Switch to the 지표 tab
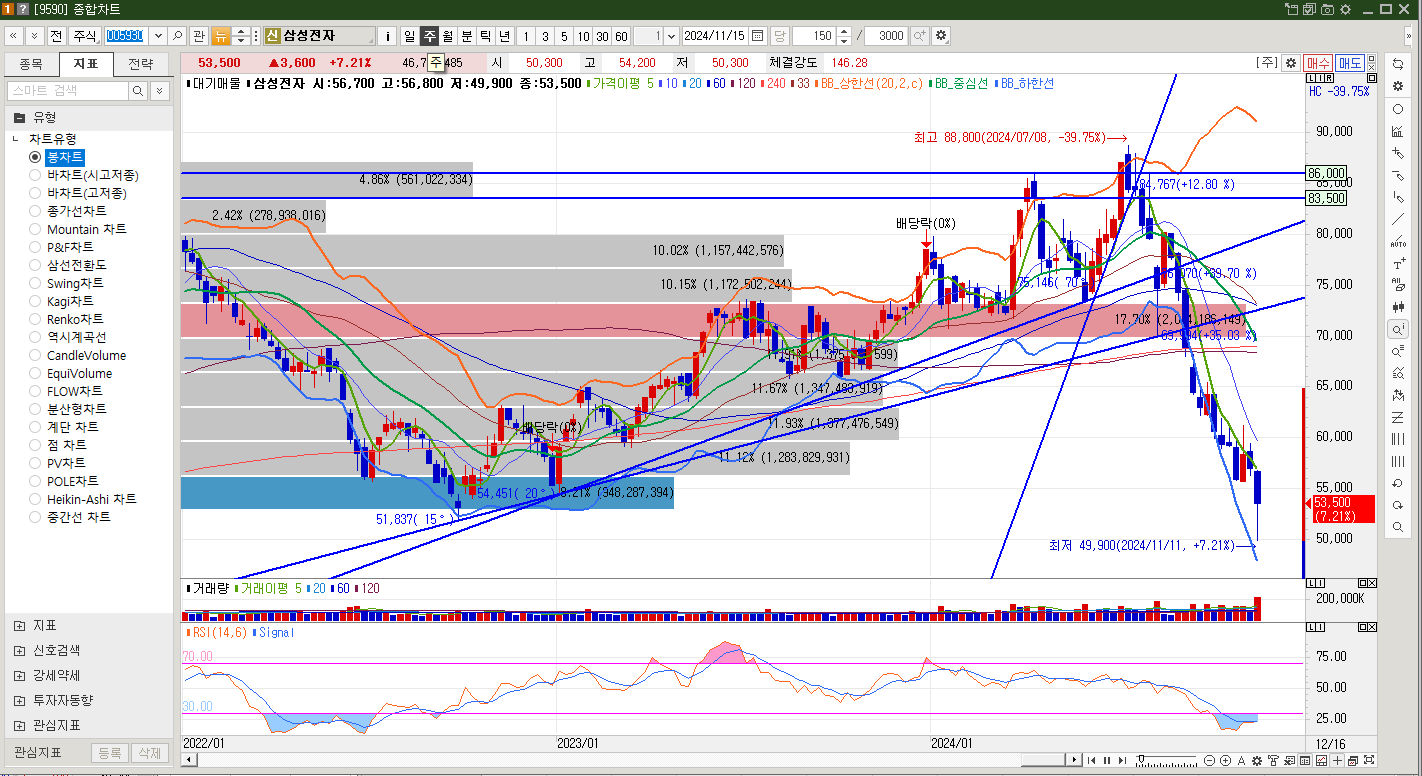This screenshot has width=1422, height=776. point(86,64)
